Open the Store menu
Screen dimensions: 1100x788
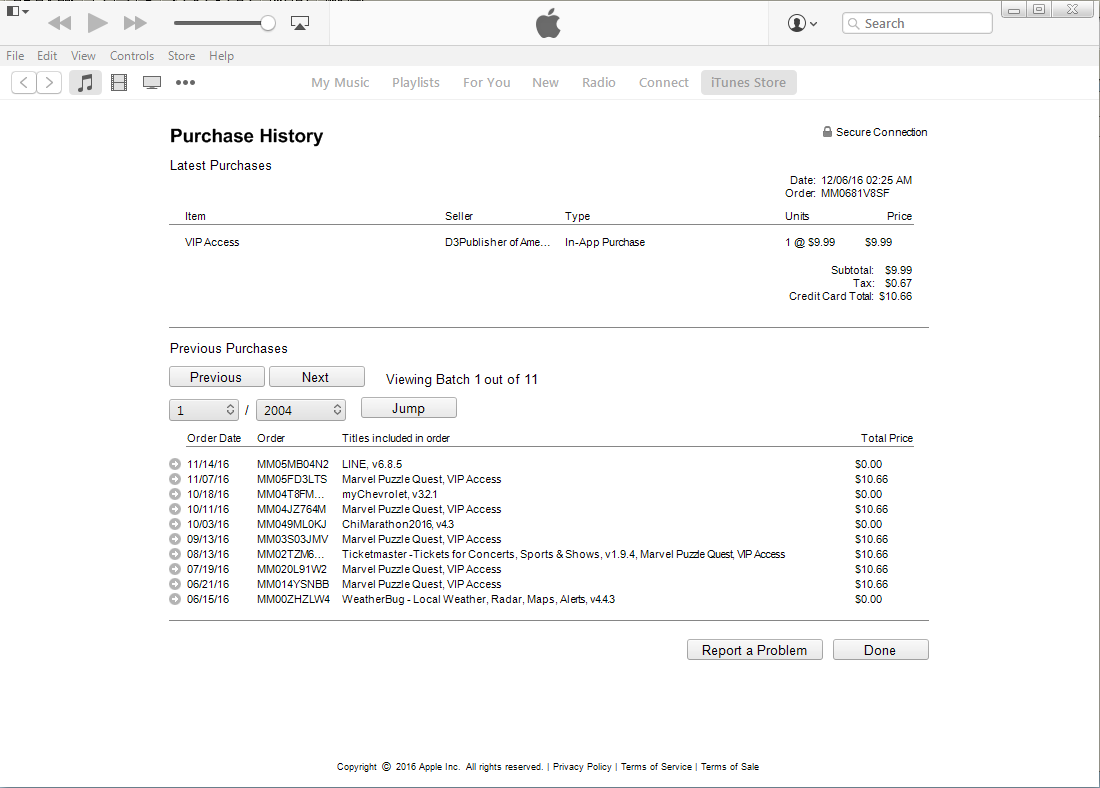pos(181,56)
